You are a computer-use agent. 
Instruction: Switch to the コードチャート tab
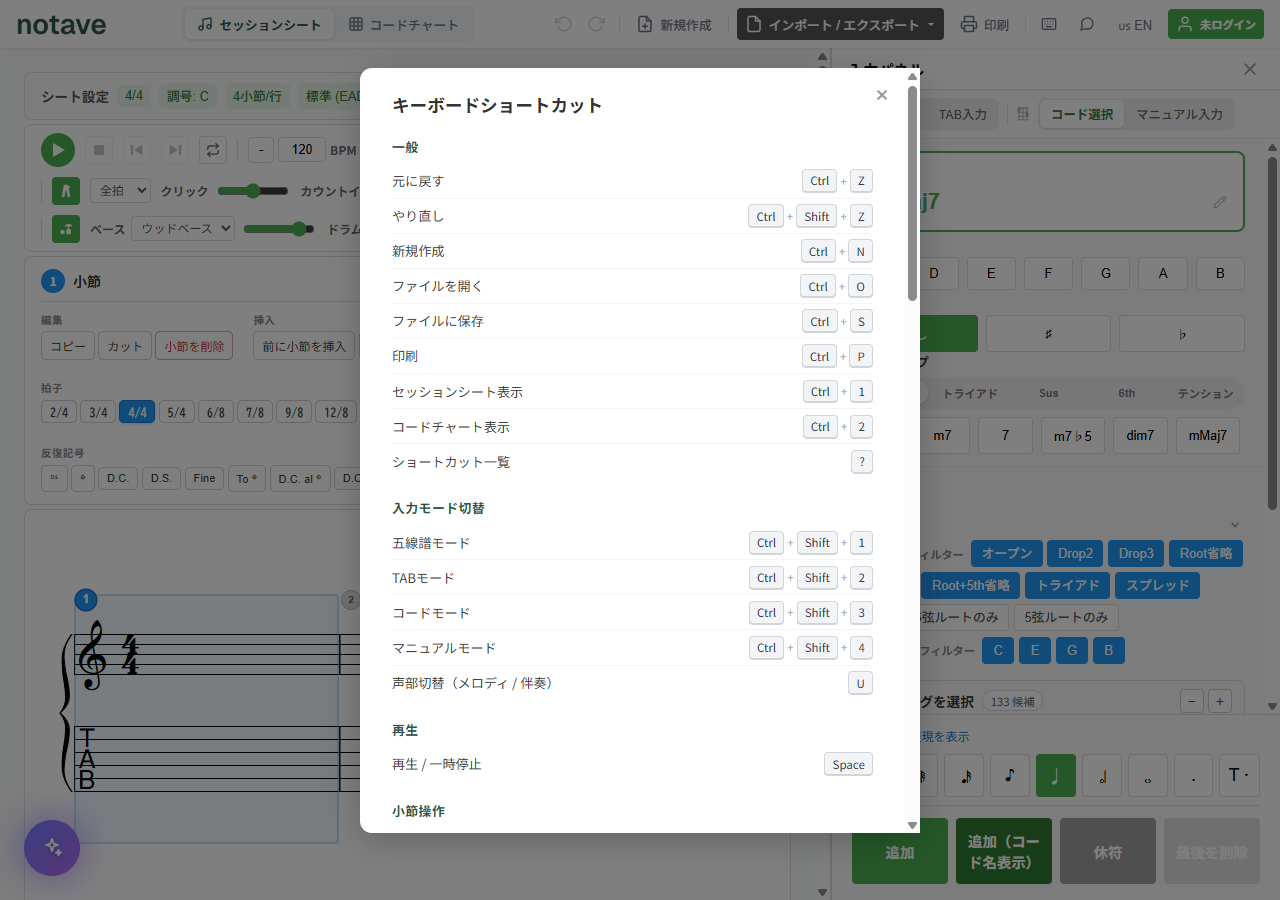coord(404,24)
